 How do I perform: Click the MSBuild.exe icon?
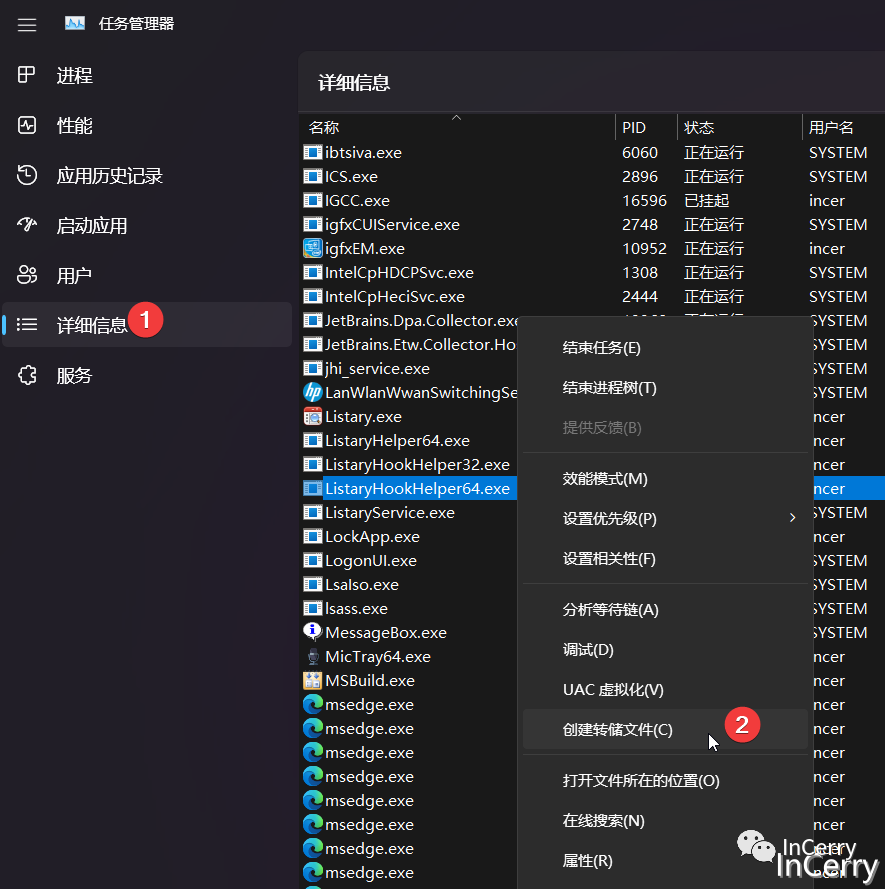click(x=312, y=680)
